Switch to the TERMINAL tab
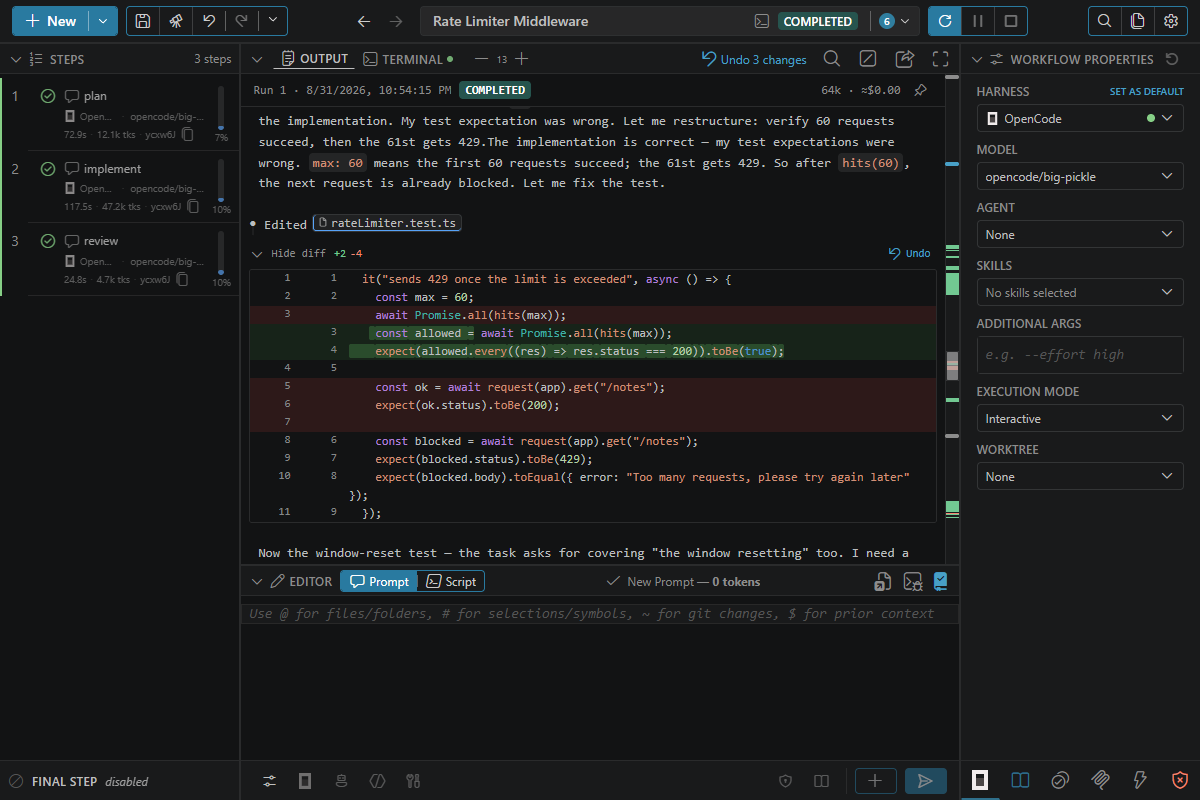The image size is (1200, 800). [408, 59]
